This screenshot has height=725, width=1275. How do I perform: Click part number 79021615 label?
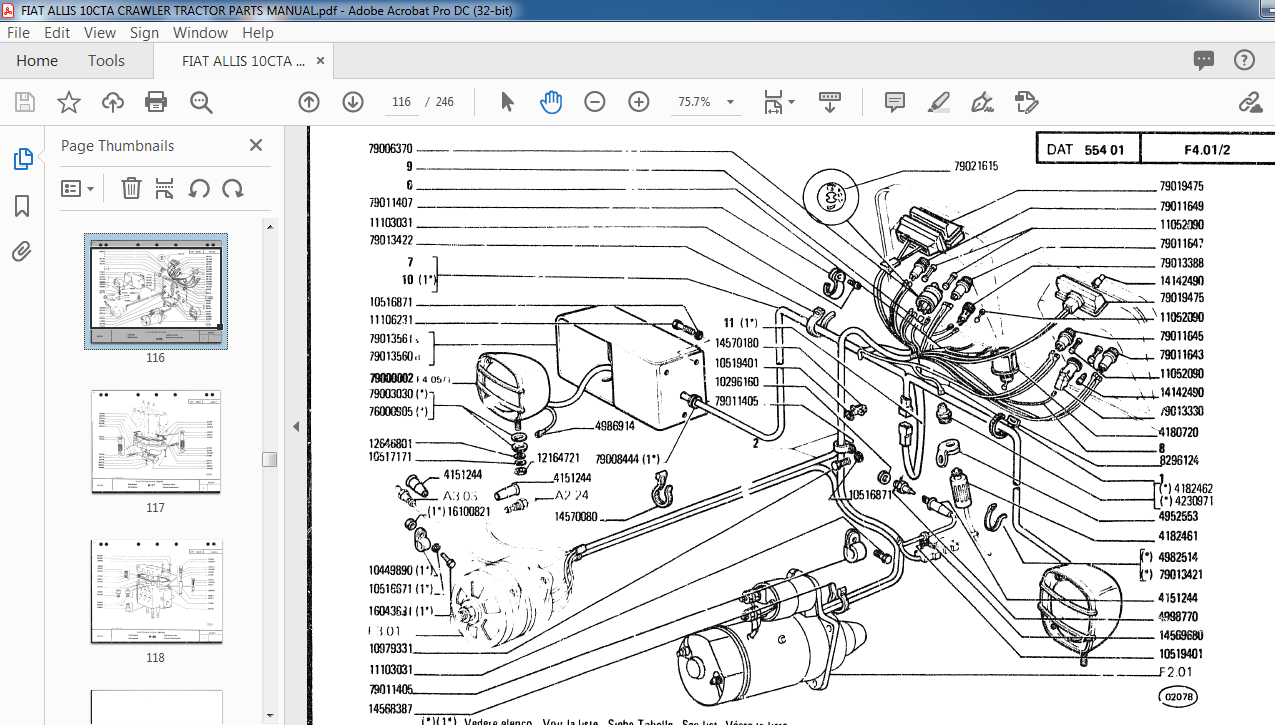click(976, 166)
